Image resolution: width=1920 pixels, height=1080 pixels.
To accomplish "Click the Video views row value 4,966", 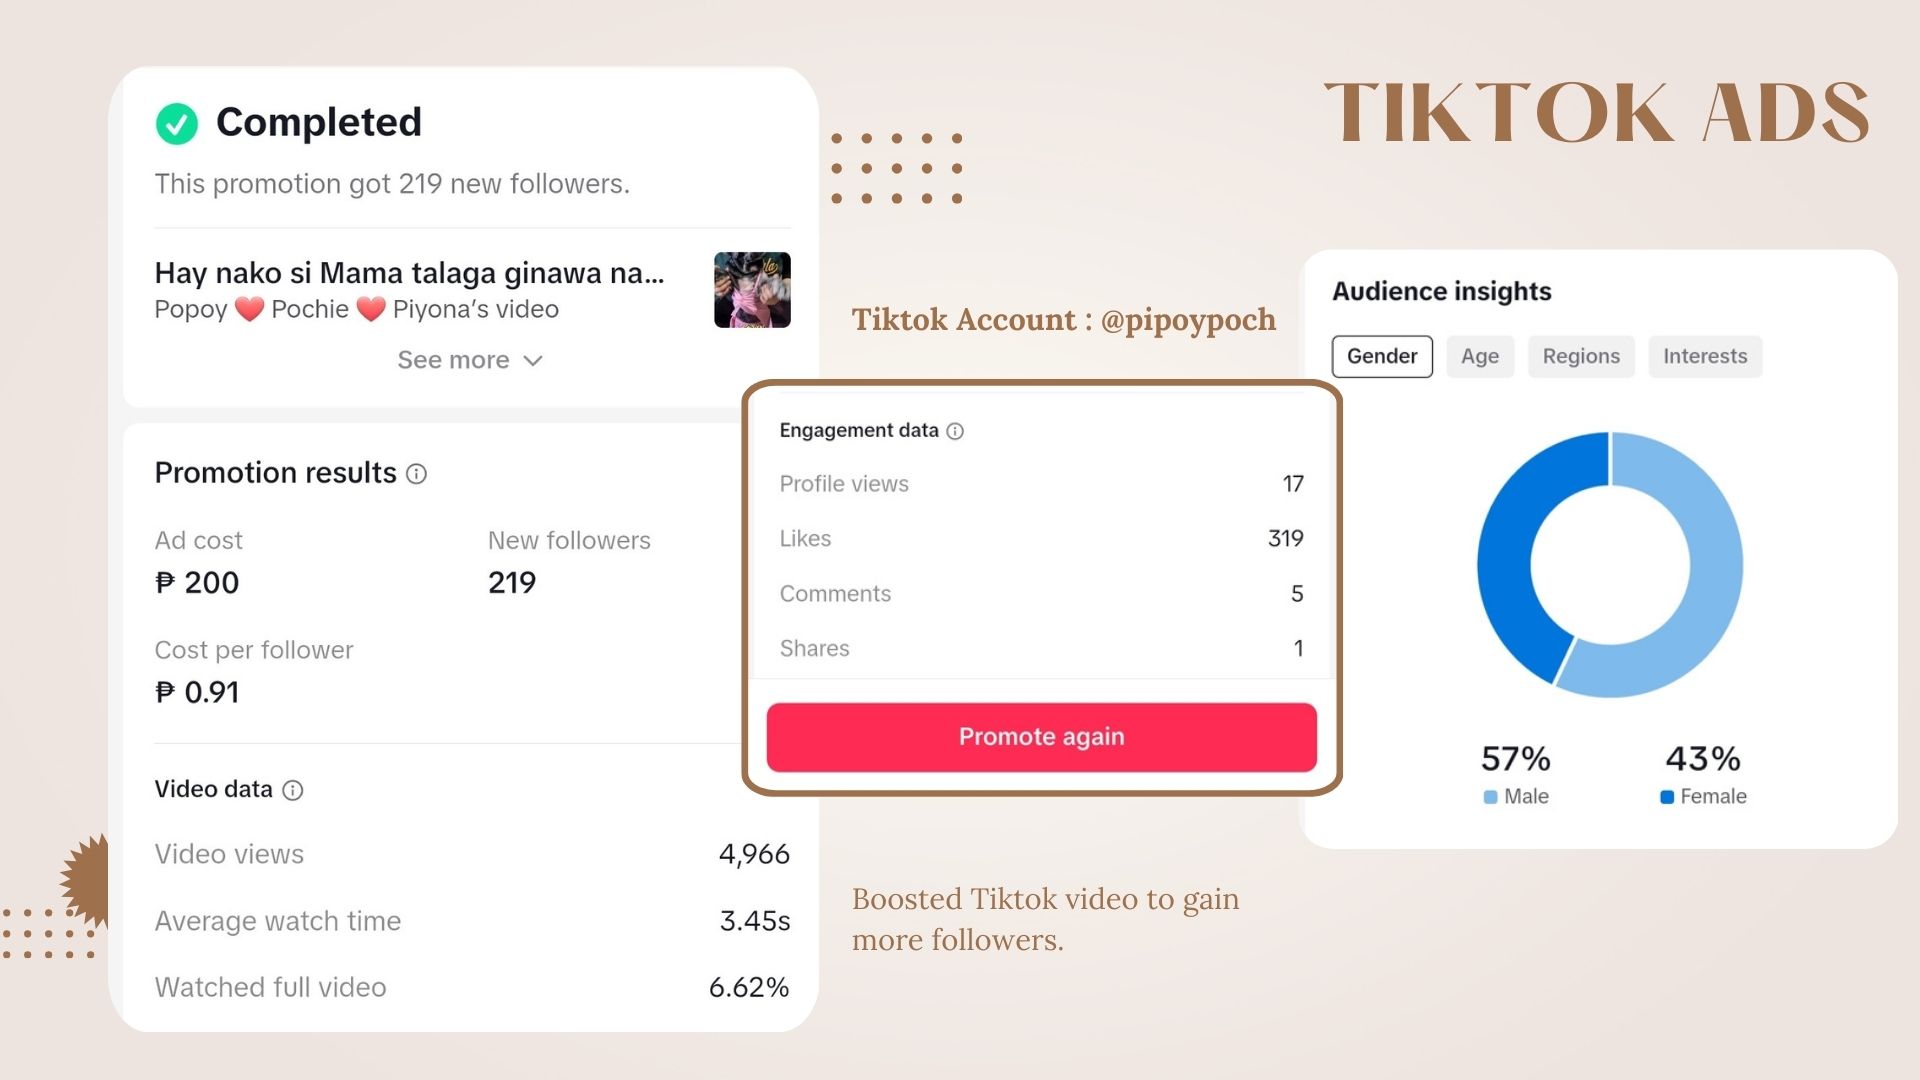I will tap(754, 854).
